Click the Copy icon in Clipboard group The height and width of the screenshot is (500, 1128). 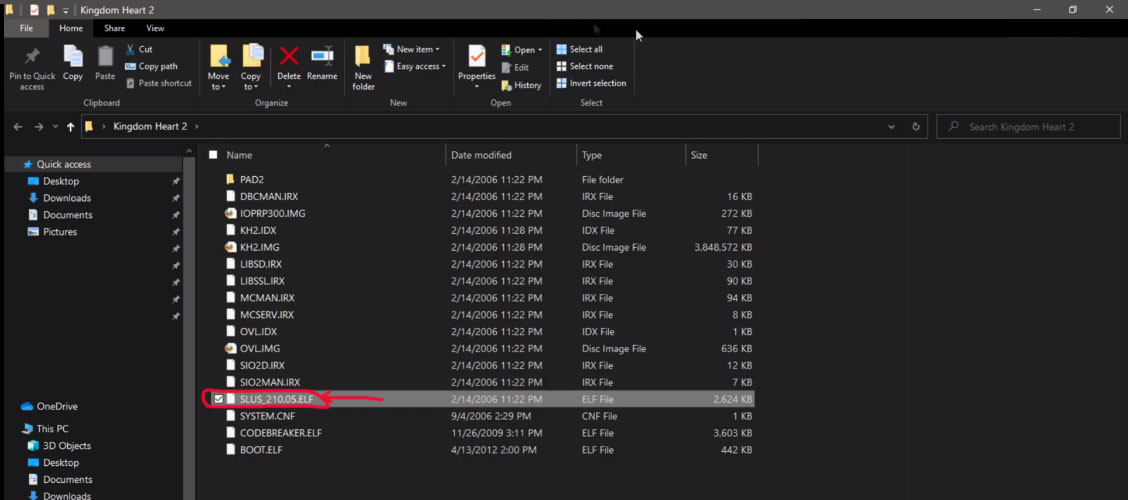73,58
